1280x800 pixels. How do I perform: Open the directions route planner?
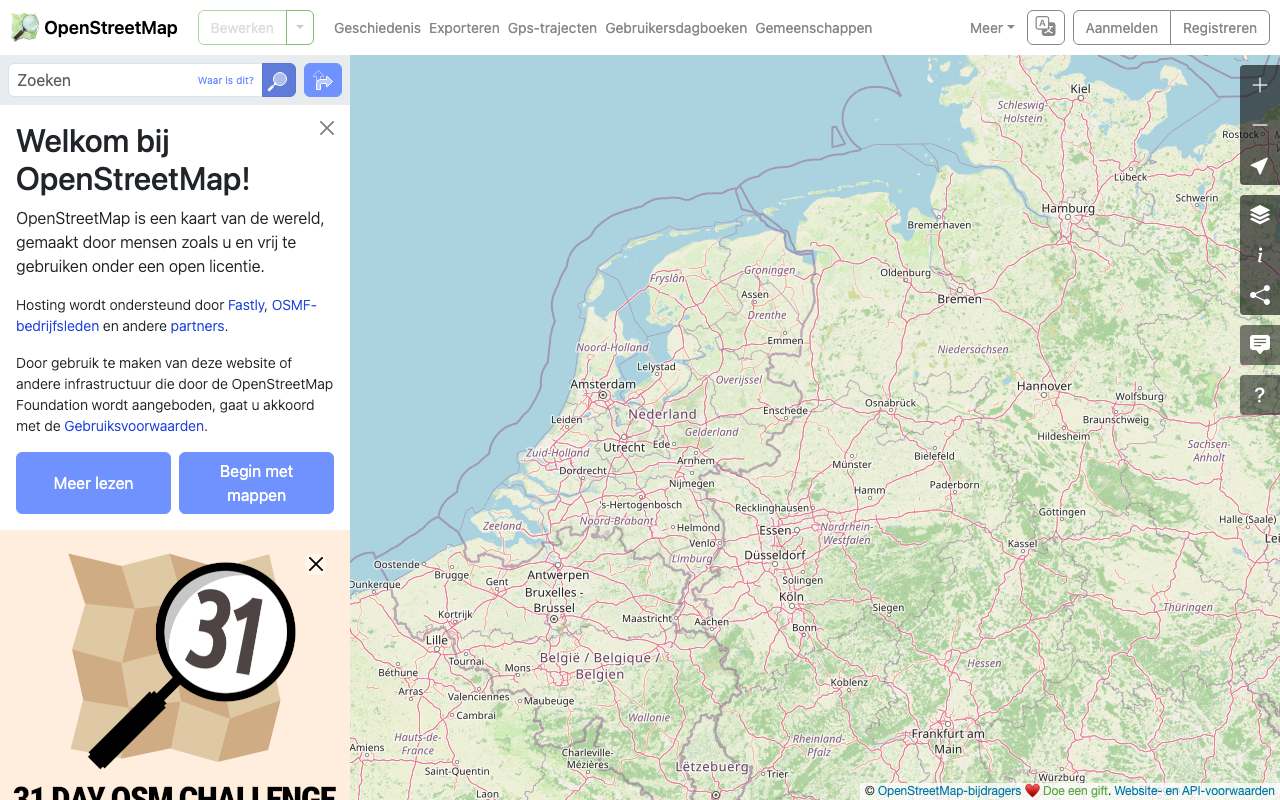click(323, 80)
